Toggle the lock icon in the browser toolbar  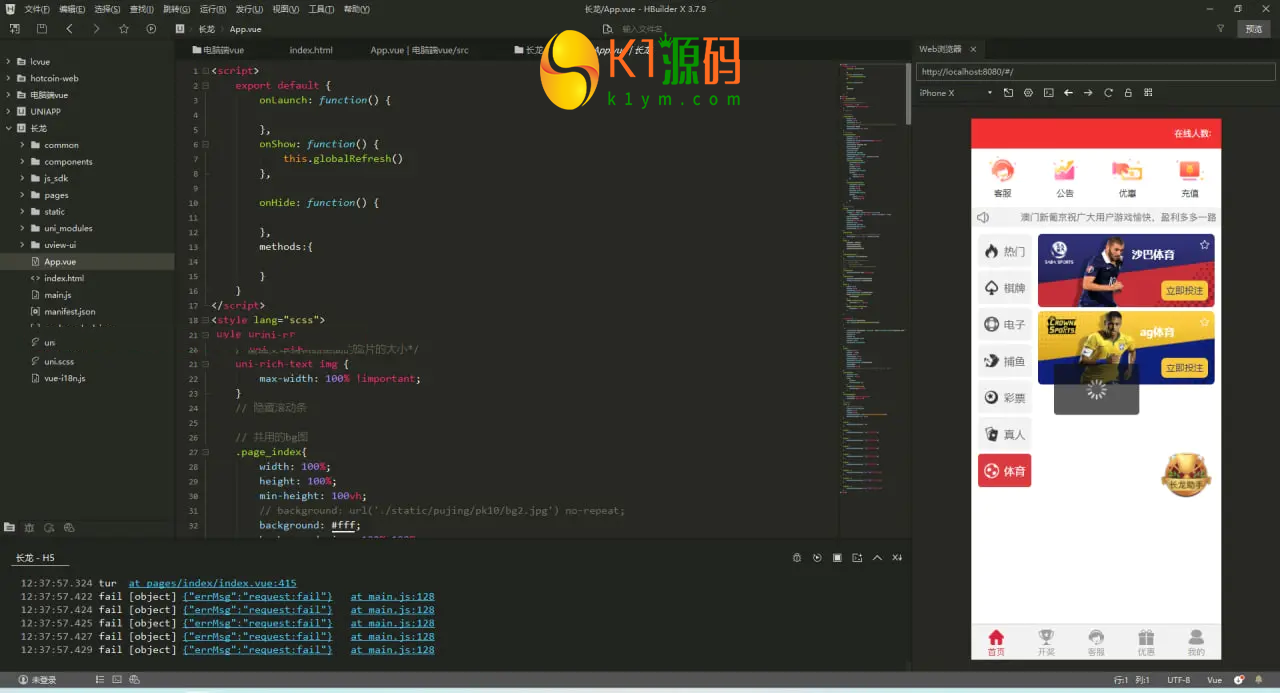[x=1128, y=93]
